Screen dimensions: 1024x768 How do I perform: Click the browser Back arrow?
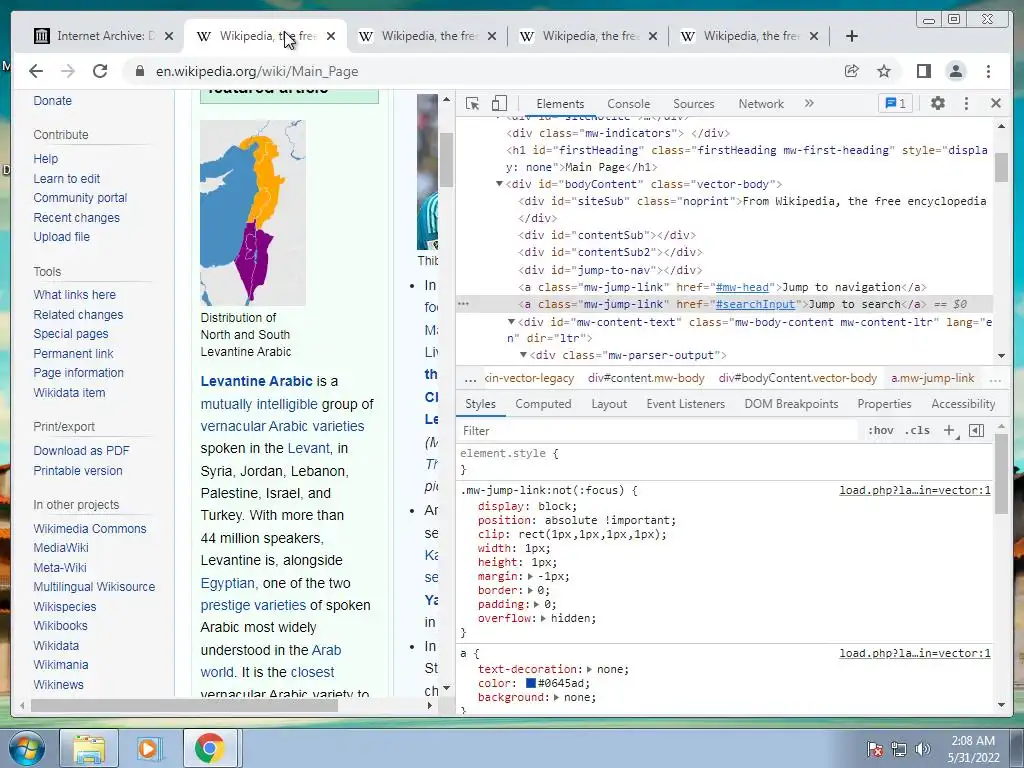coord(36,71)
